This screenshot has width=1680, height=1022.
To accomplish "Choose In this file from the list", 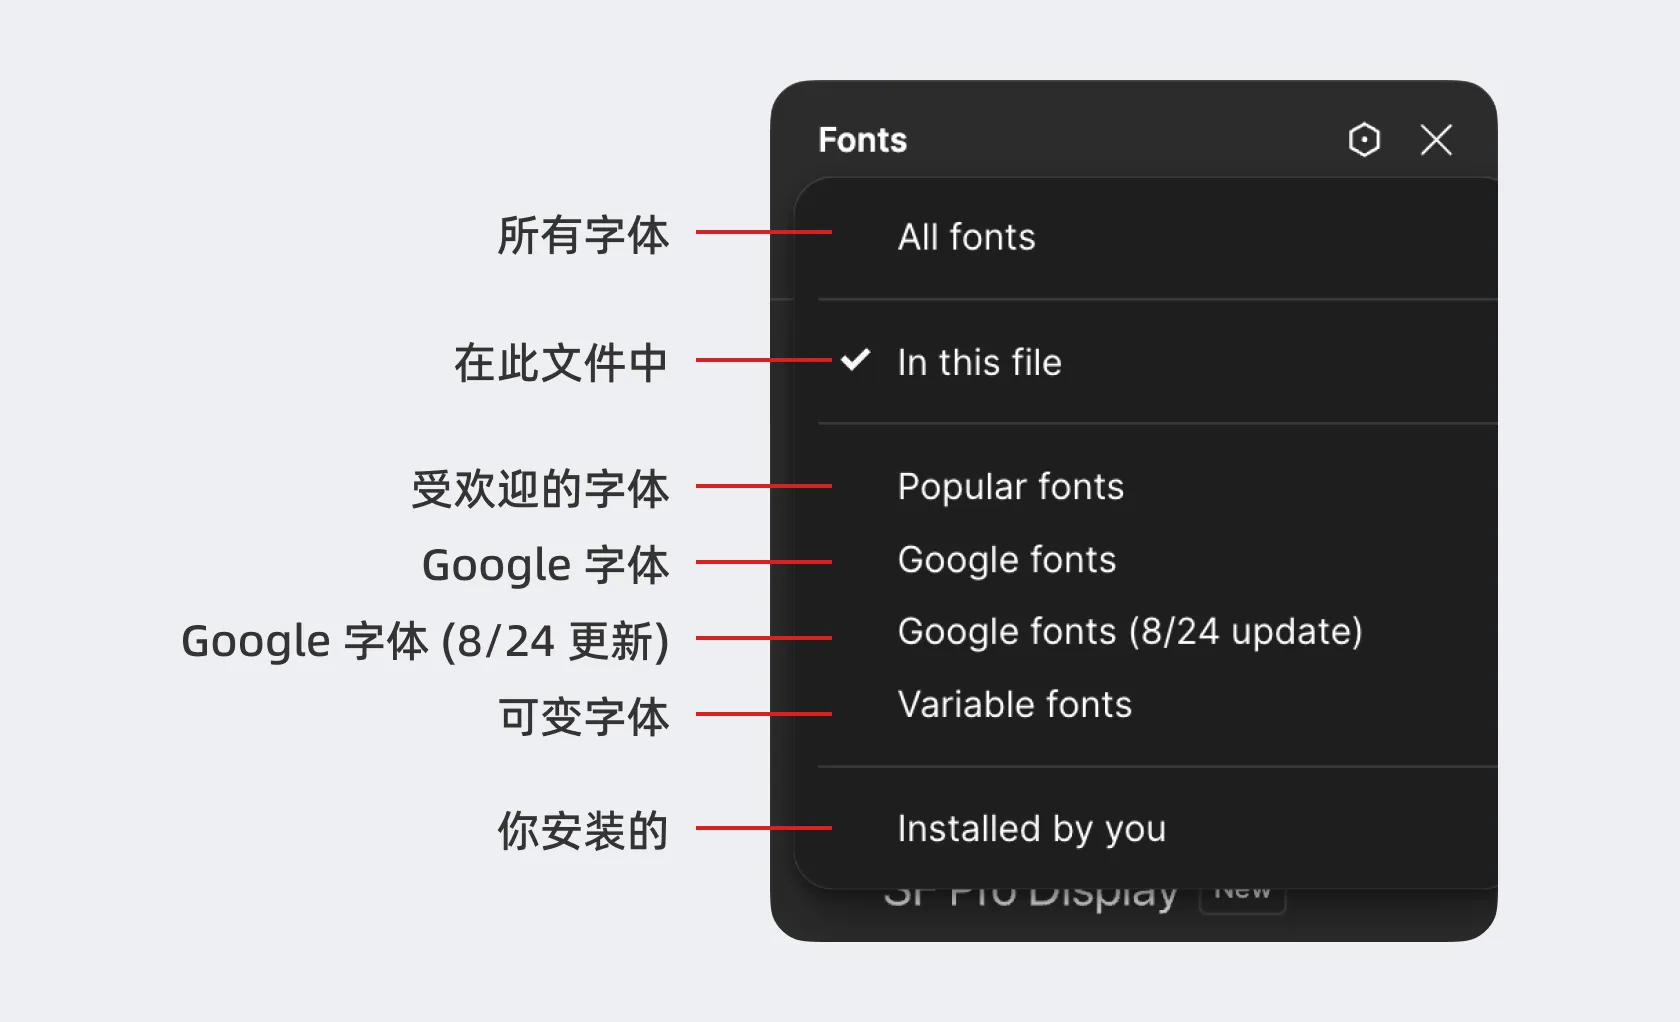I will pyautogui.click(x=979, y=362).
